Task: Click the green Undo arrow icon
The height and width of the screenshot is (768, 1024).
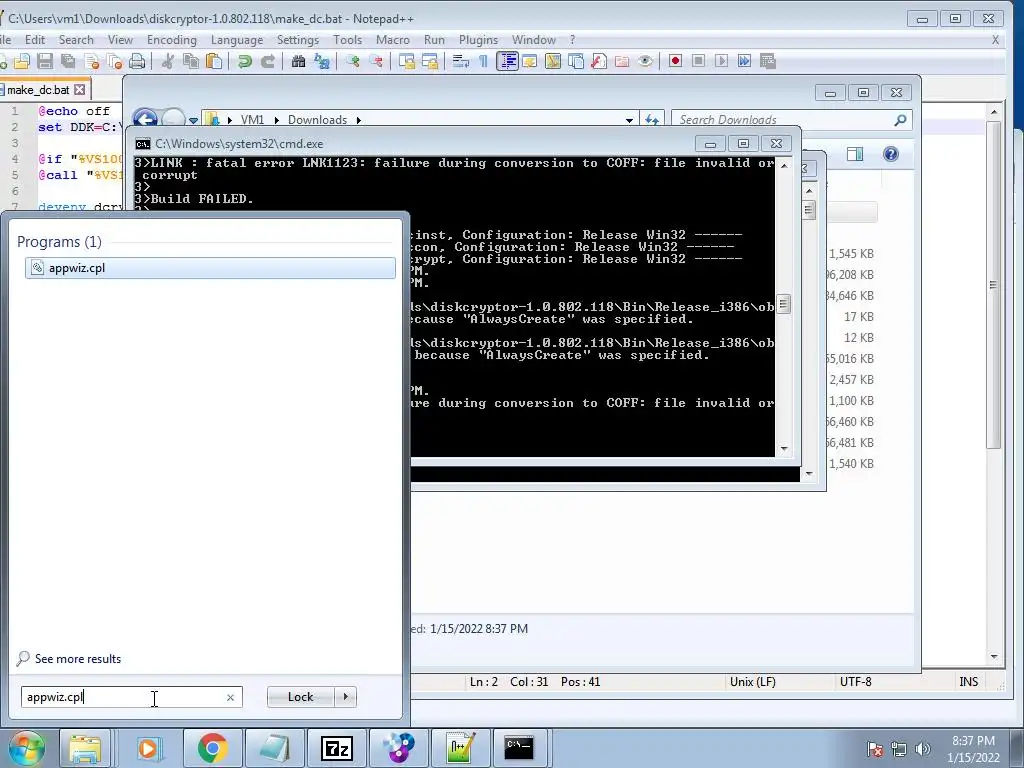Action: [245, 61]
